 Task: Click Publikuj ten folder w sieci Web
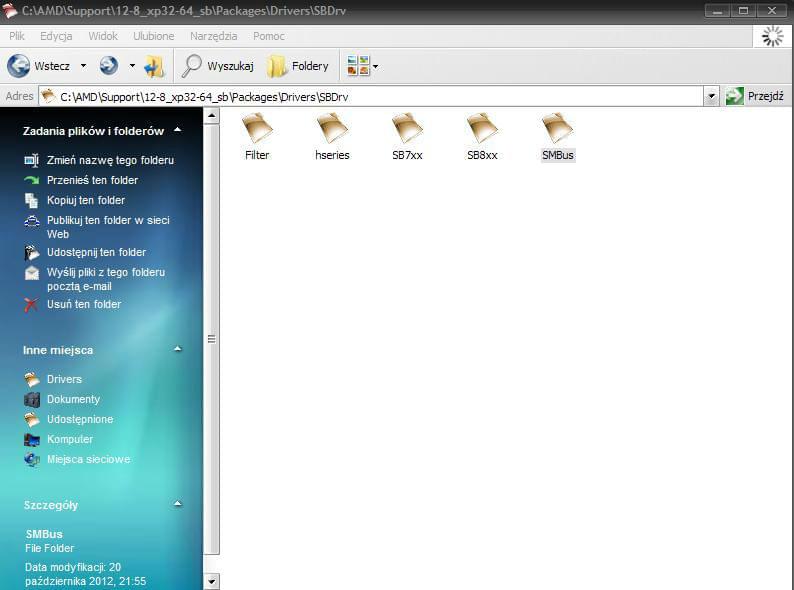pyautogui.click(x=108, y=227)
